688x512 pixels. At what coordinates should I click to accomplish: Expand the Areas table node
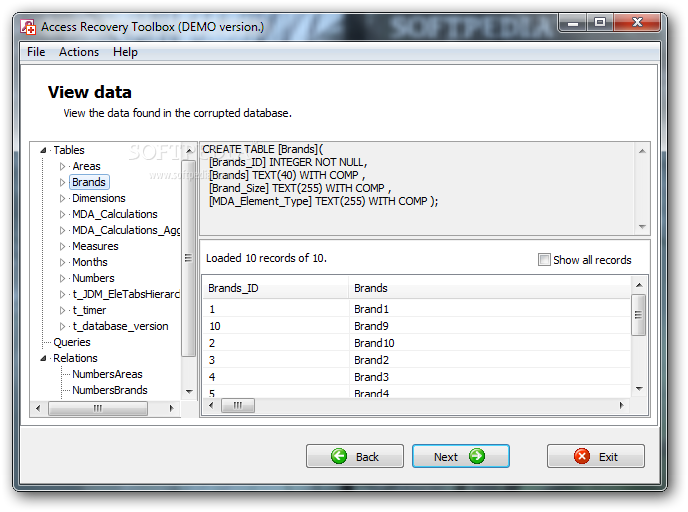pyautogui.click(x=62, y=166)
